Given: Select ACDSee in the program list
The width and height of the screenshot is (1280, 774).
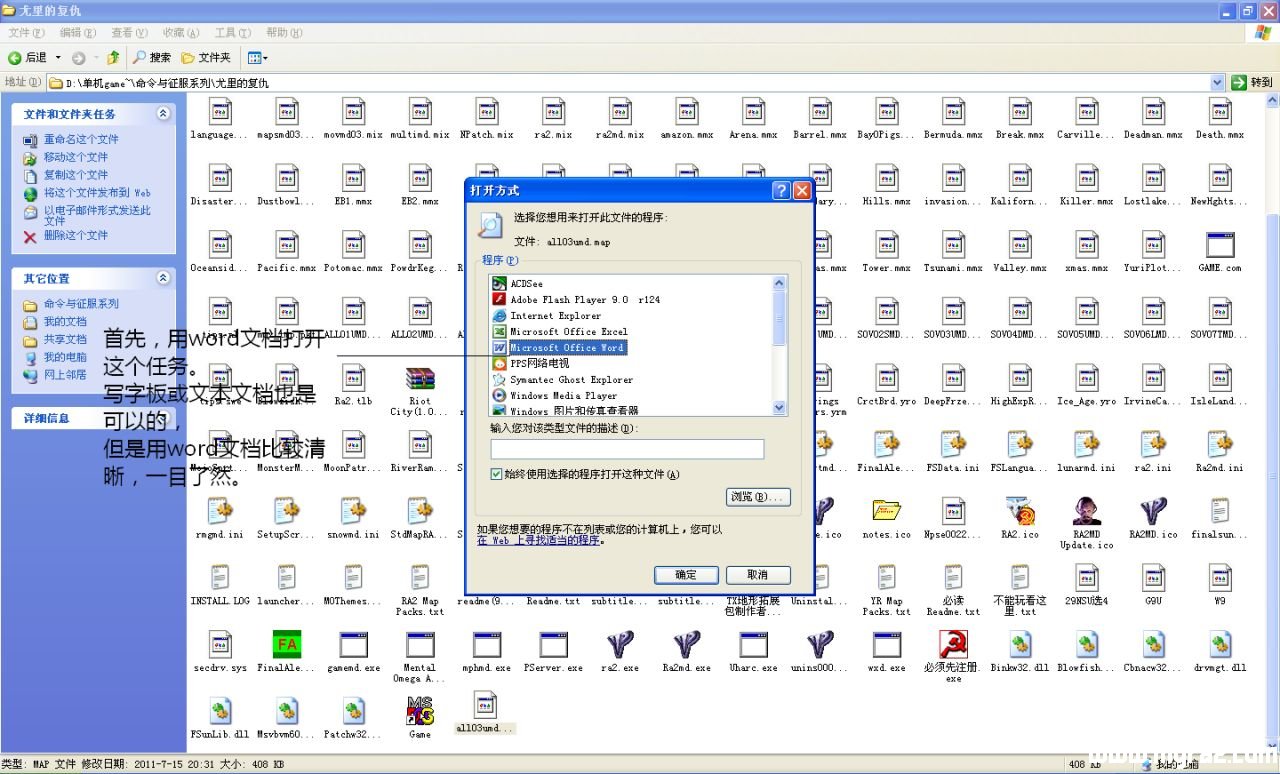Looking at the screenshot, I should (527, 284).
